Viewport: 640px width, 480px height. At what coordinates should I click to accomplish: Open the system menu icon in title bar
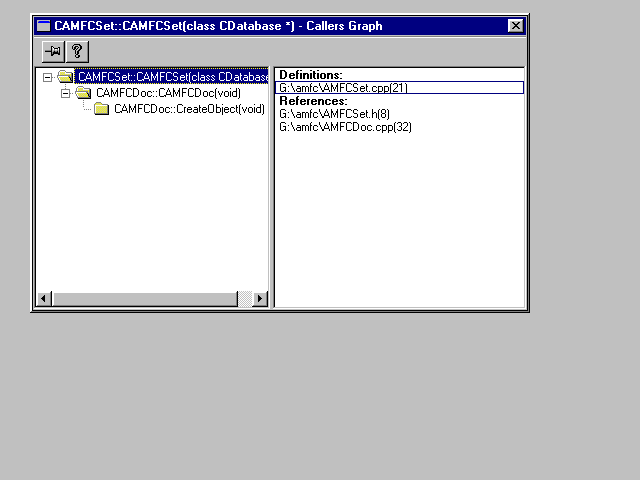click(43, 26)
